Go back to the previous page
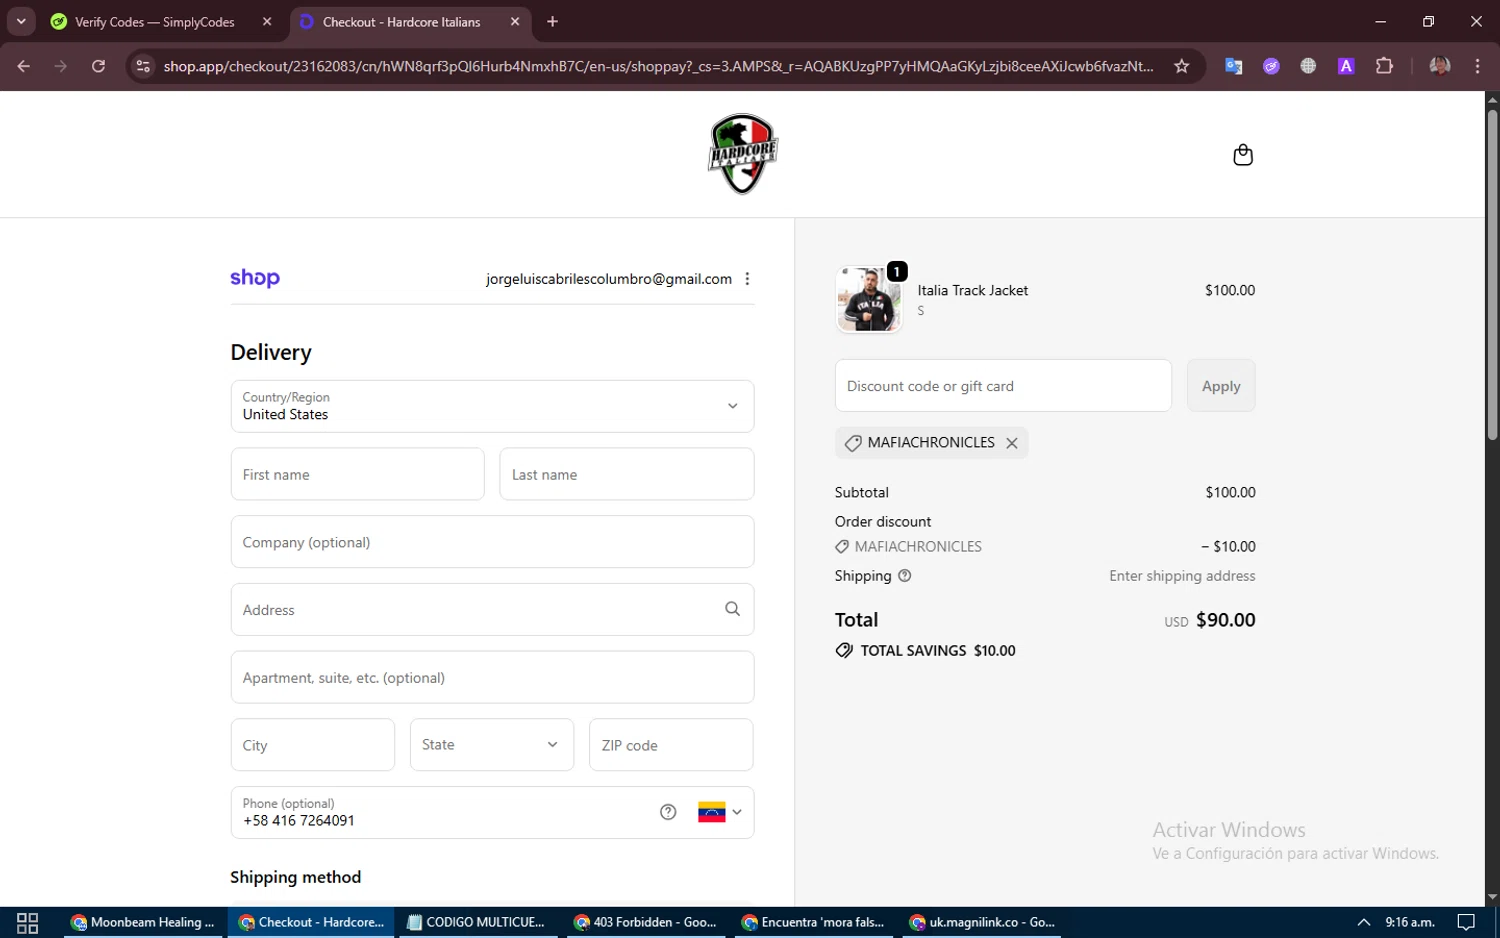This screenshot has width=1500, height=938. [24, 66]
